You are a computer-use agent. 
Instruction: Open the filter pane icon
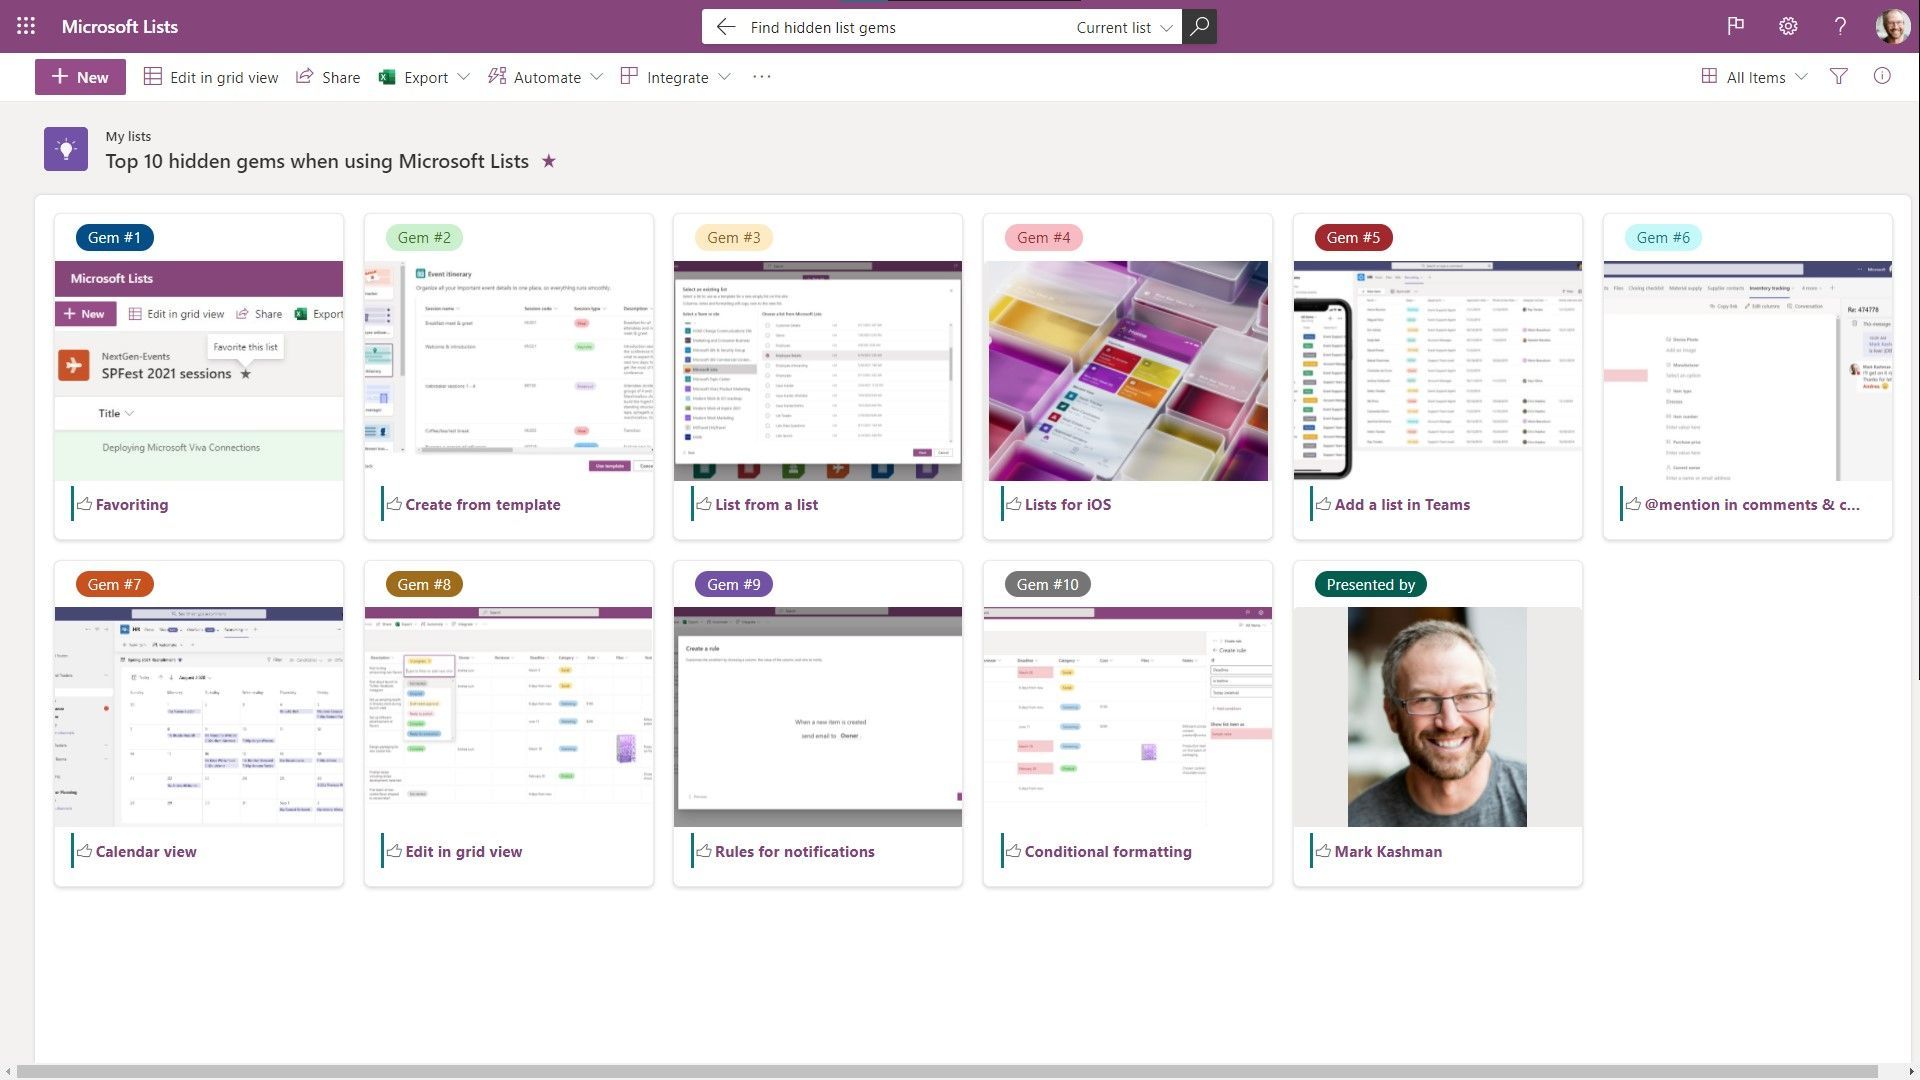pos(1839,76)
